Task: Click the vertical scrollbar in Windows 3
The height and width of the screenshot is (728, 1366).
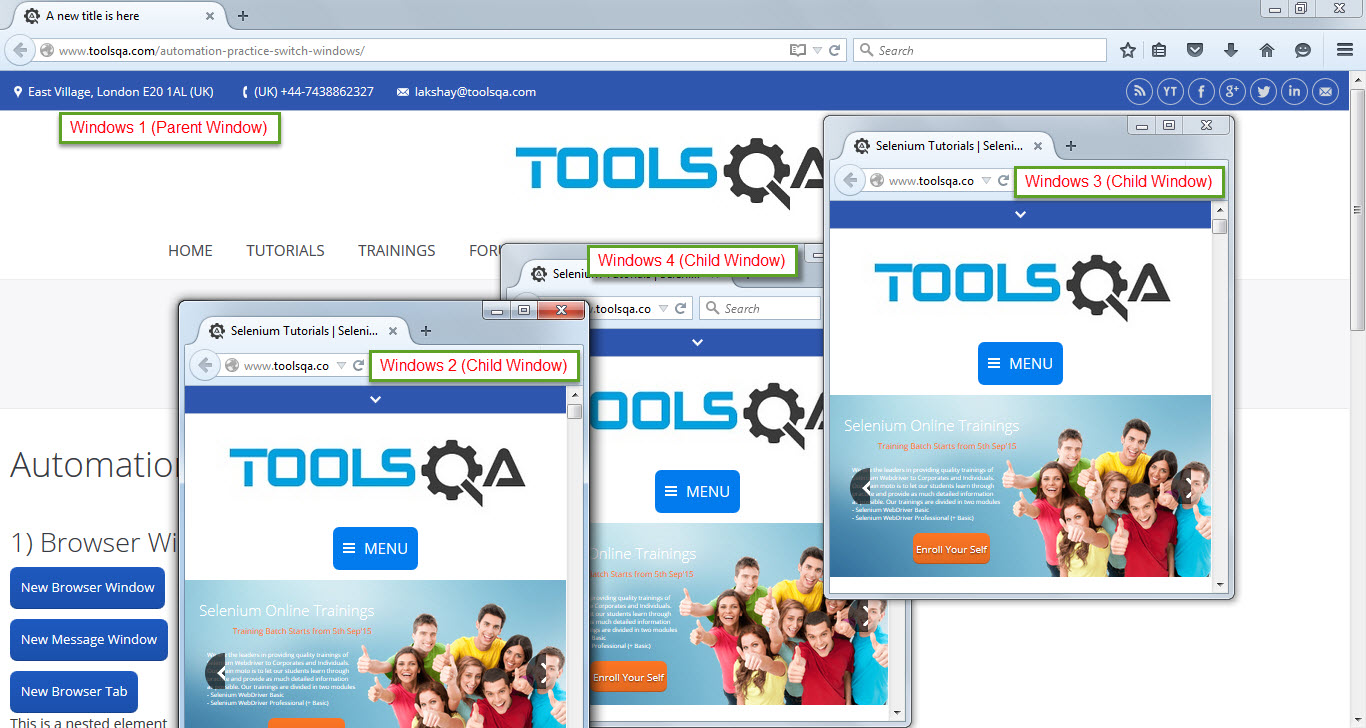Action: pos(1219,400)
